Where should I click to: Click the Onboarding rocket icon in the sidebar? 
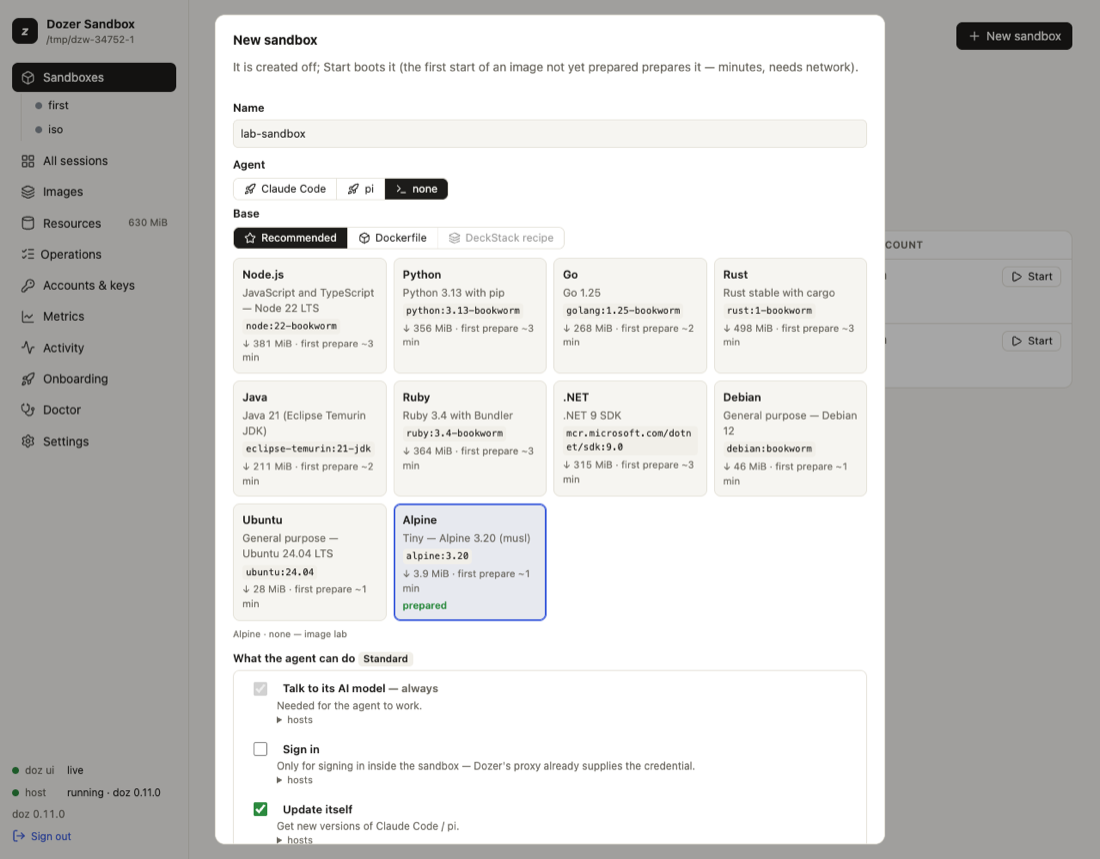pos(28,379)
